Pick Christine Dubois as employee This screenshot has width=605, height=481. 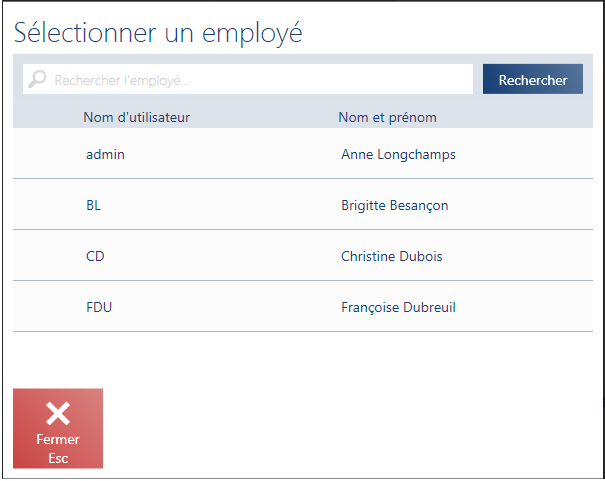click(392, 256)
